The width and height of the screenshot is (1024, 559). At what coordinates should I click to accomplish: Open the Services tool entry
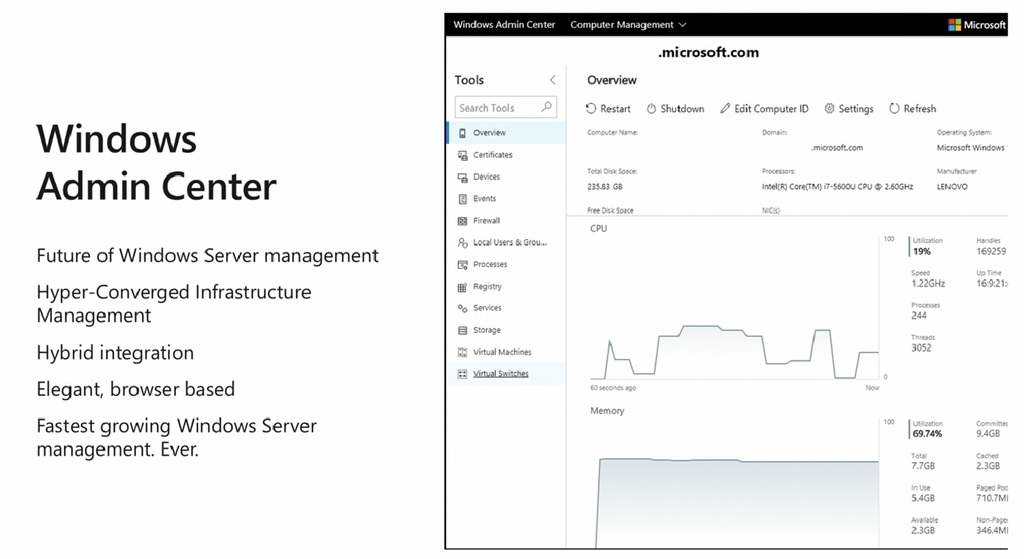pyautogui.click(x=507, y=308)
